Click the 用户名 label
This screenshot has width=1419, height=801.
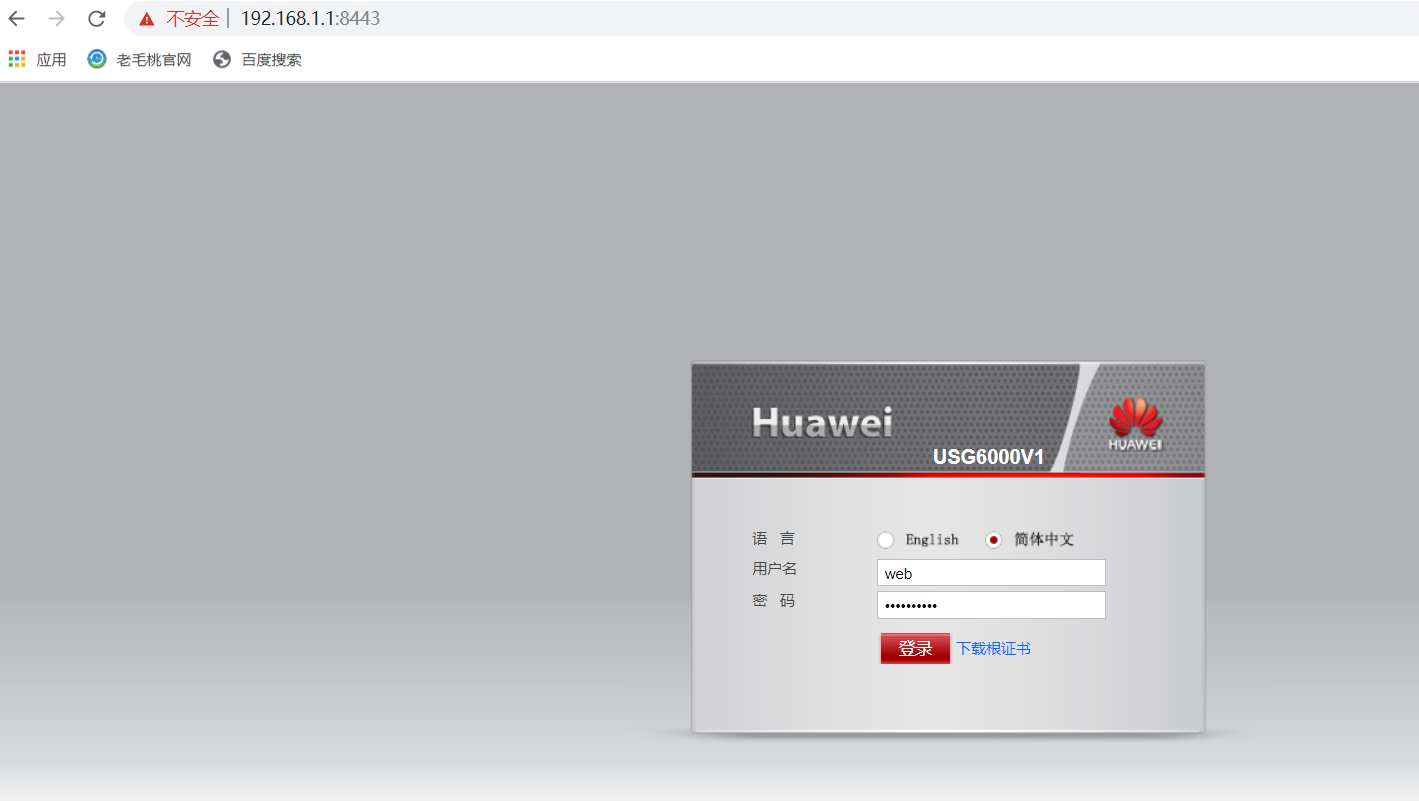click(x=775, y=569)
